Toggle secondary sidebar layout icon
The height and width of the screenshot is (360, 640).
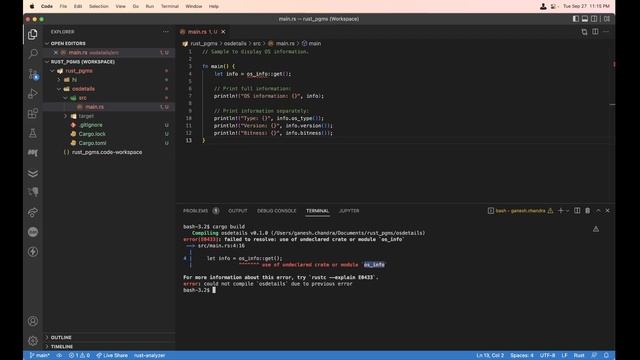(x=594, y=19)
